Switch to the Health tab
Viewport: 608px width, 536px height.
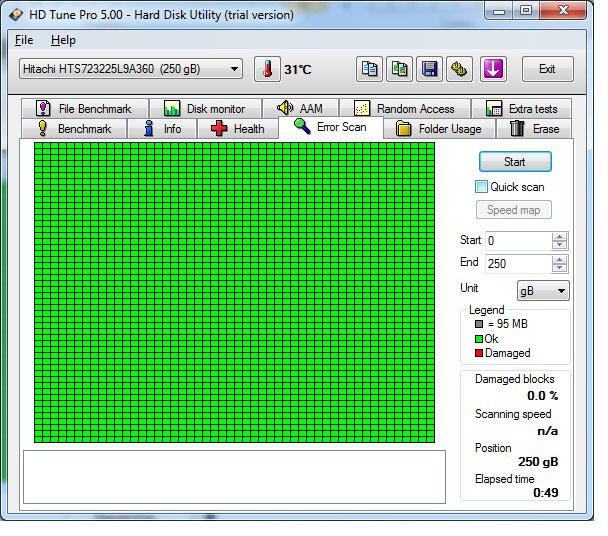(238, 129)
